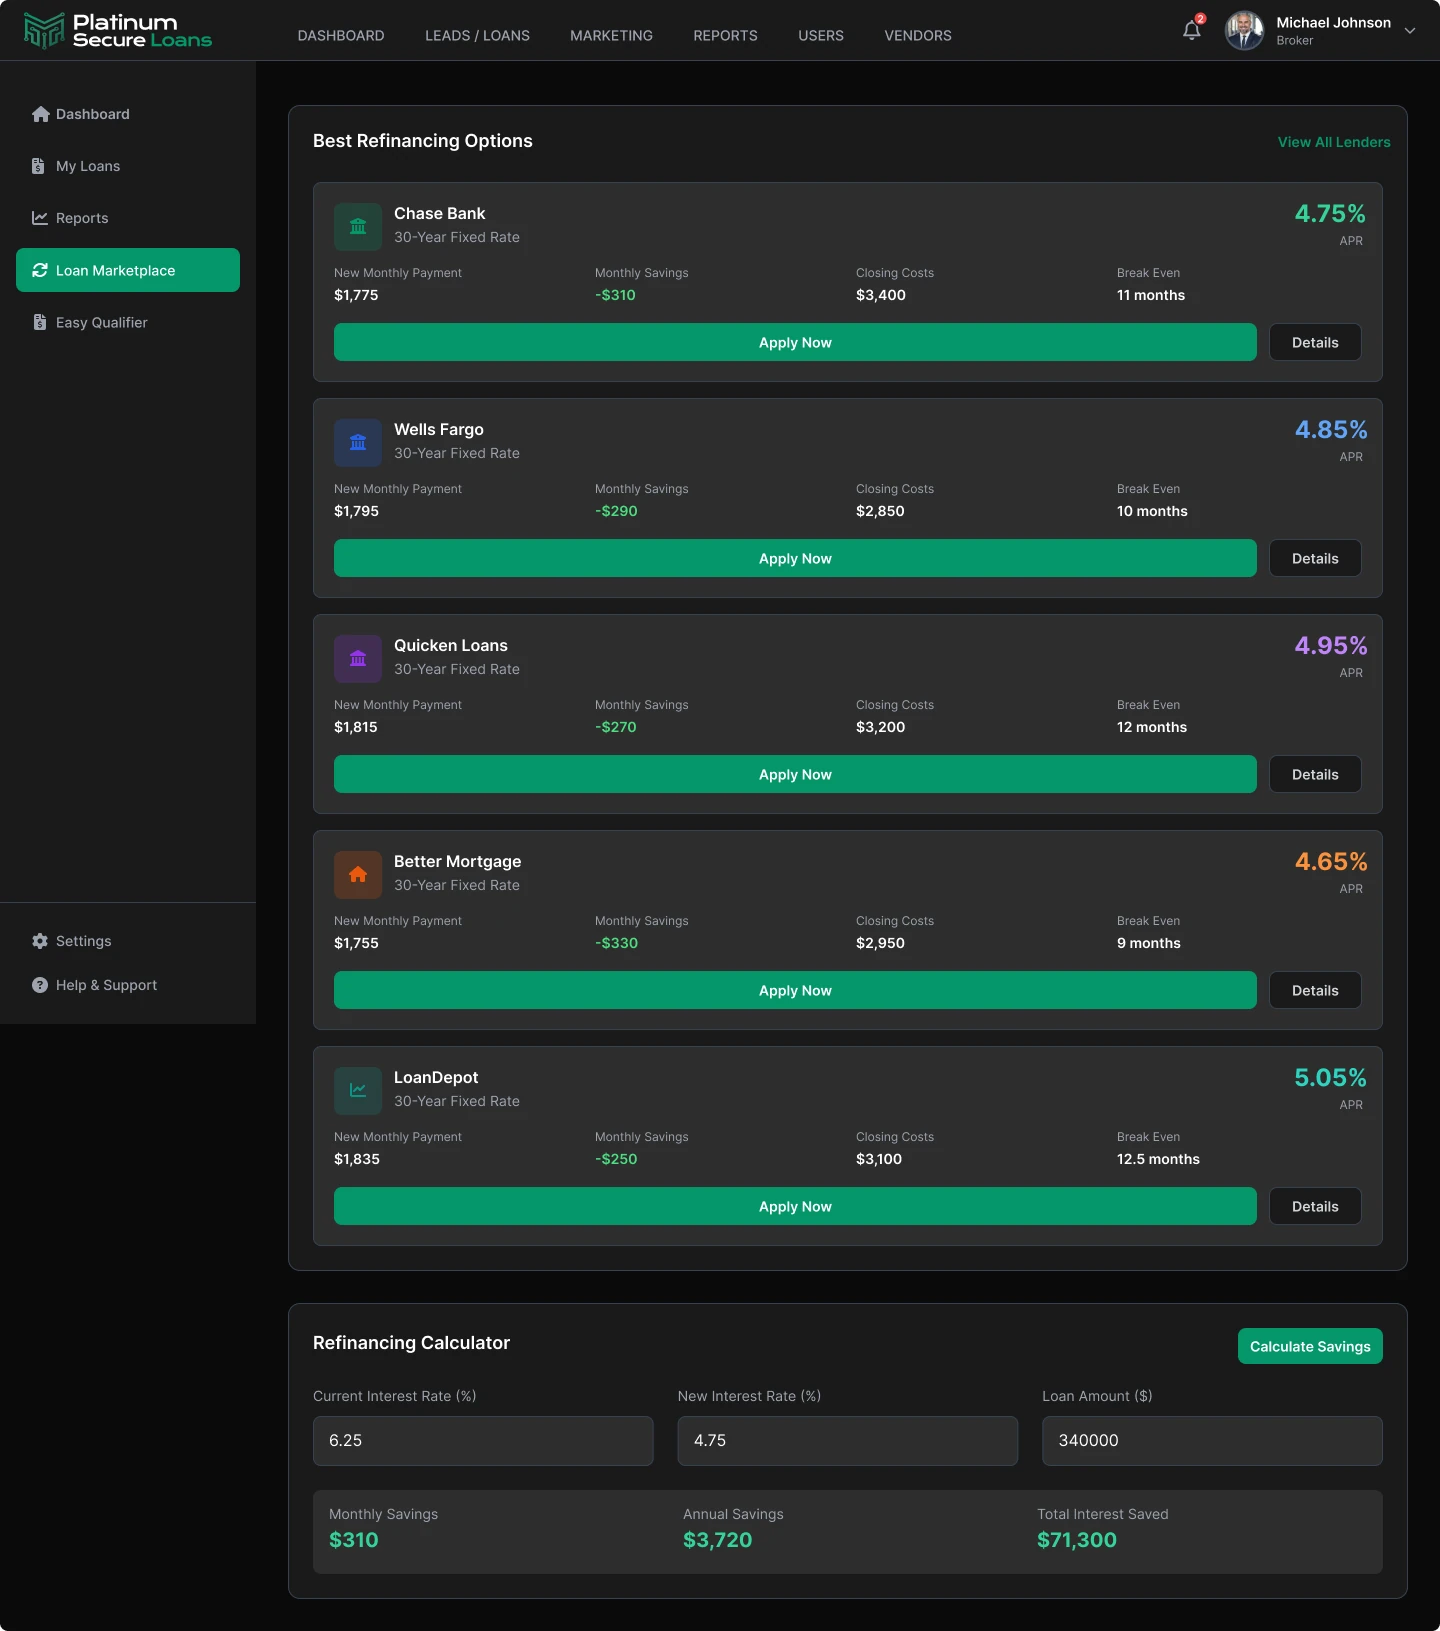The image size is (1440, 1631).
Task: Open the LEADS / LOANS navigation tab
Action: click(x=477, y=36)
